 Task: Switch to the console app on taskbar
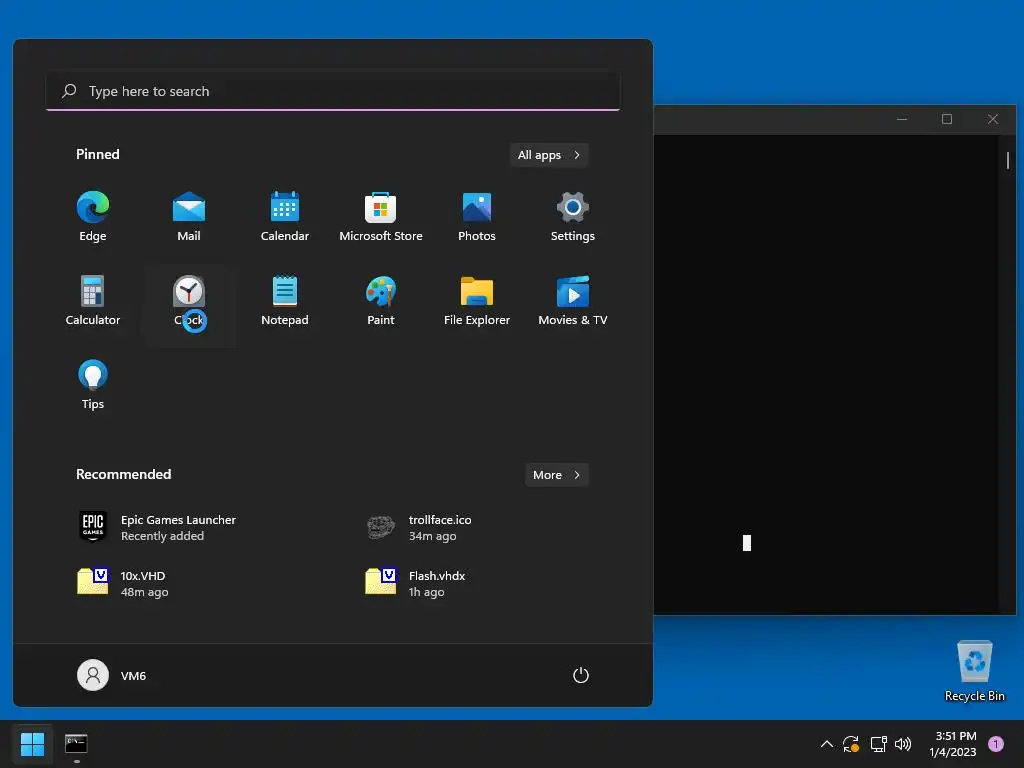pyautogui.click(x=76, y=744)
